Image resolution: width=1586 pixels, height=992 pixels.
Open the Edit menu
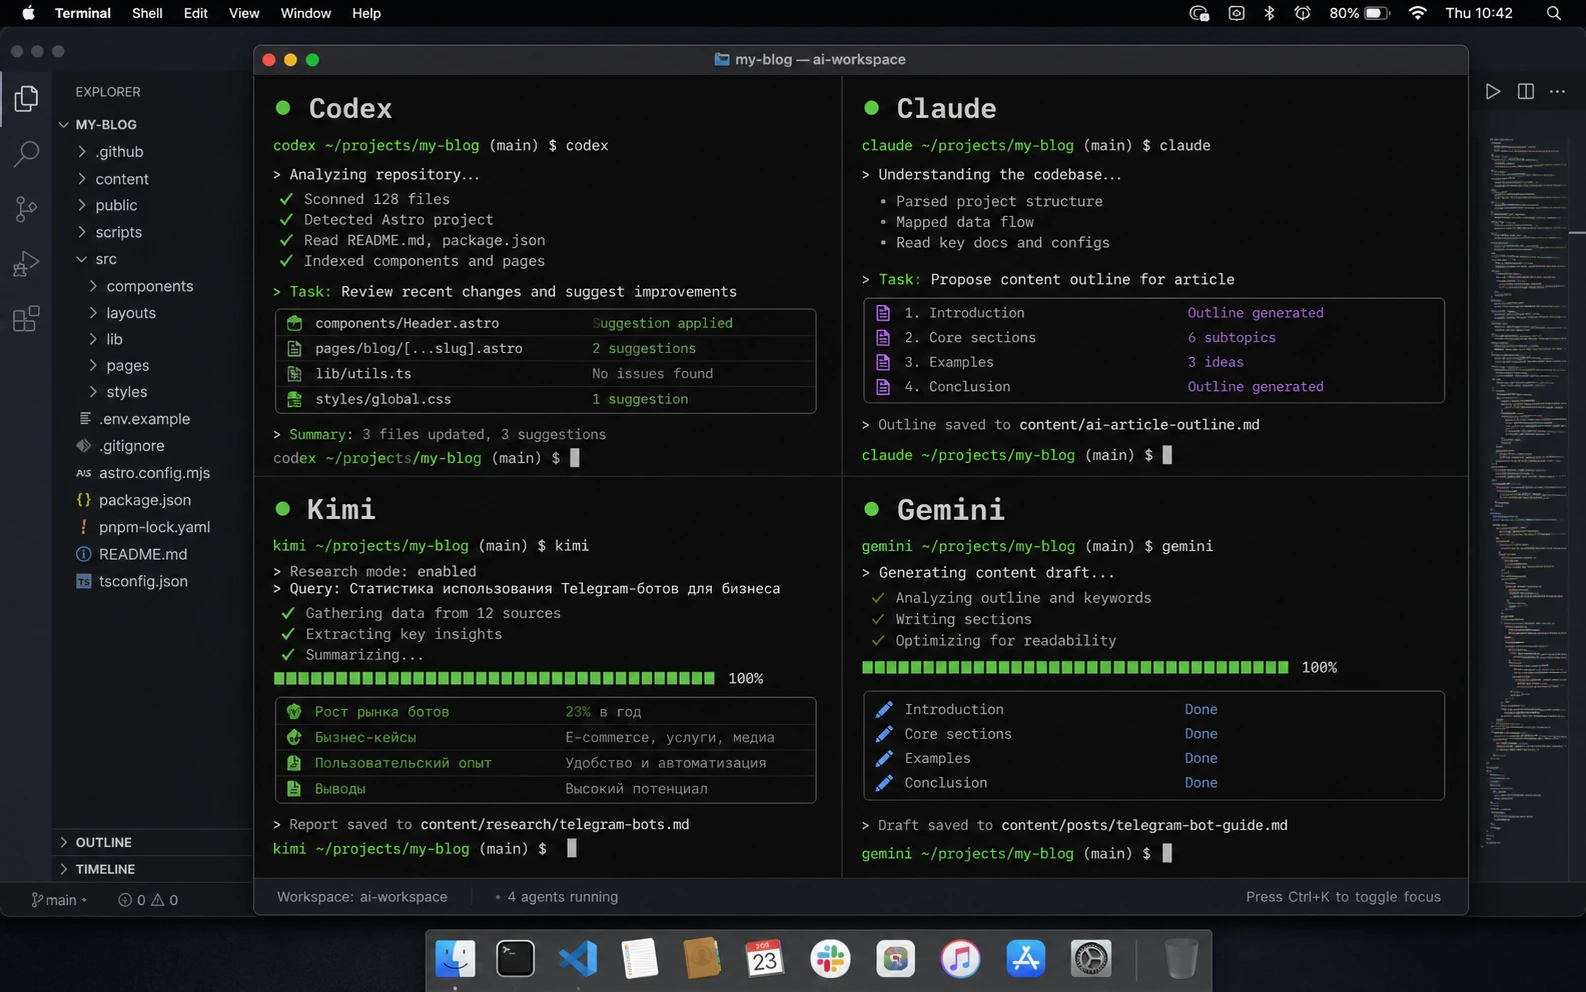click(196, 13)
